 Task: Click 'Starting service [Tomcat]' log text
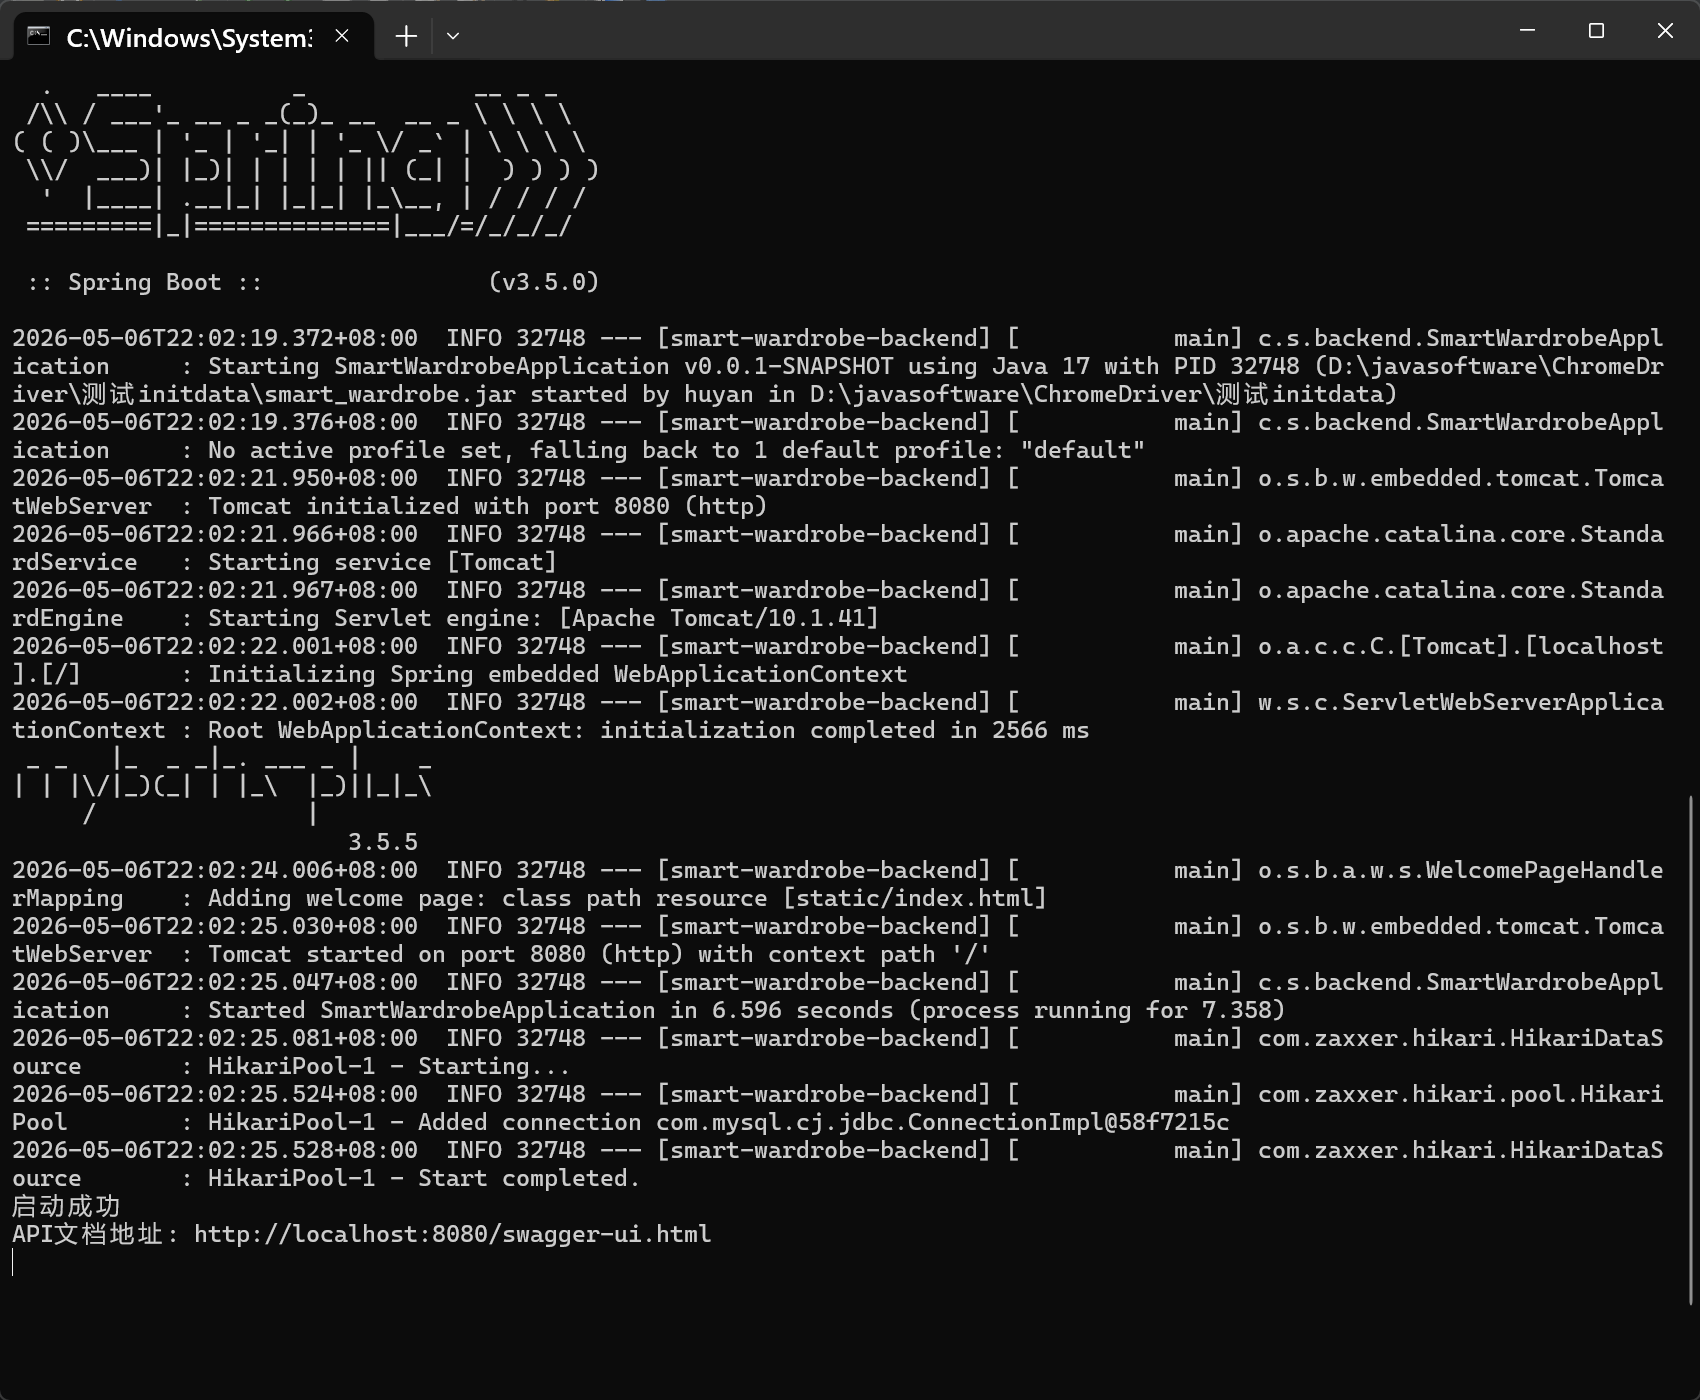382,562
